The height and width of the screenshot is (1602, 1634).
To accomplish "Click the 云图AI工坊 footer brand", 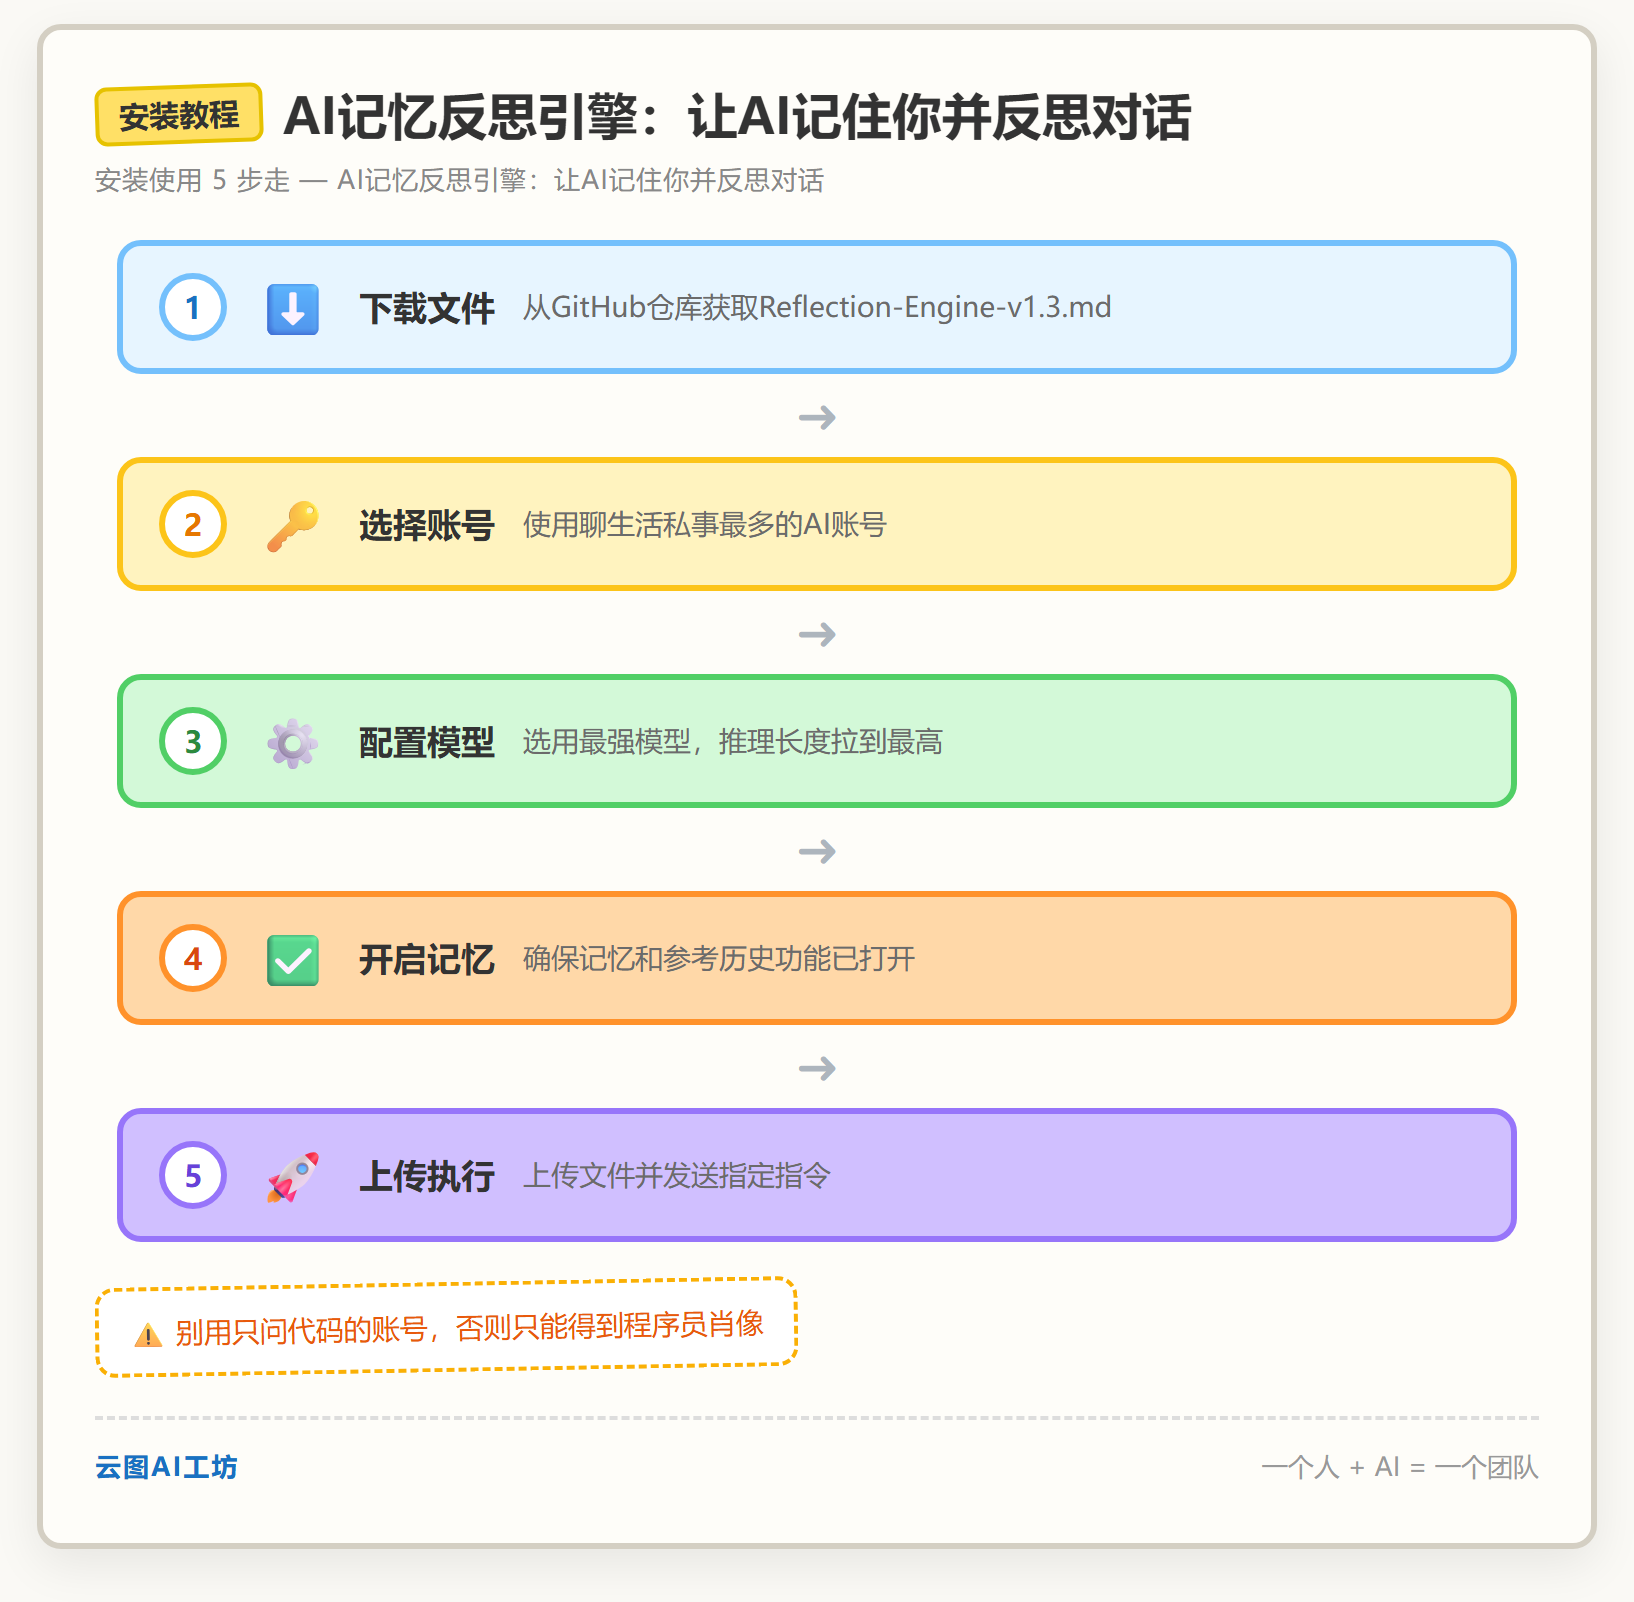I will coord(166,1467).
